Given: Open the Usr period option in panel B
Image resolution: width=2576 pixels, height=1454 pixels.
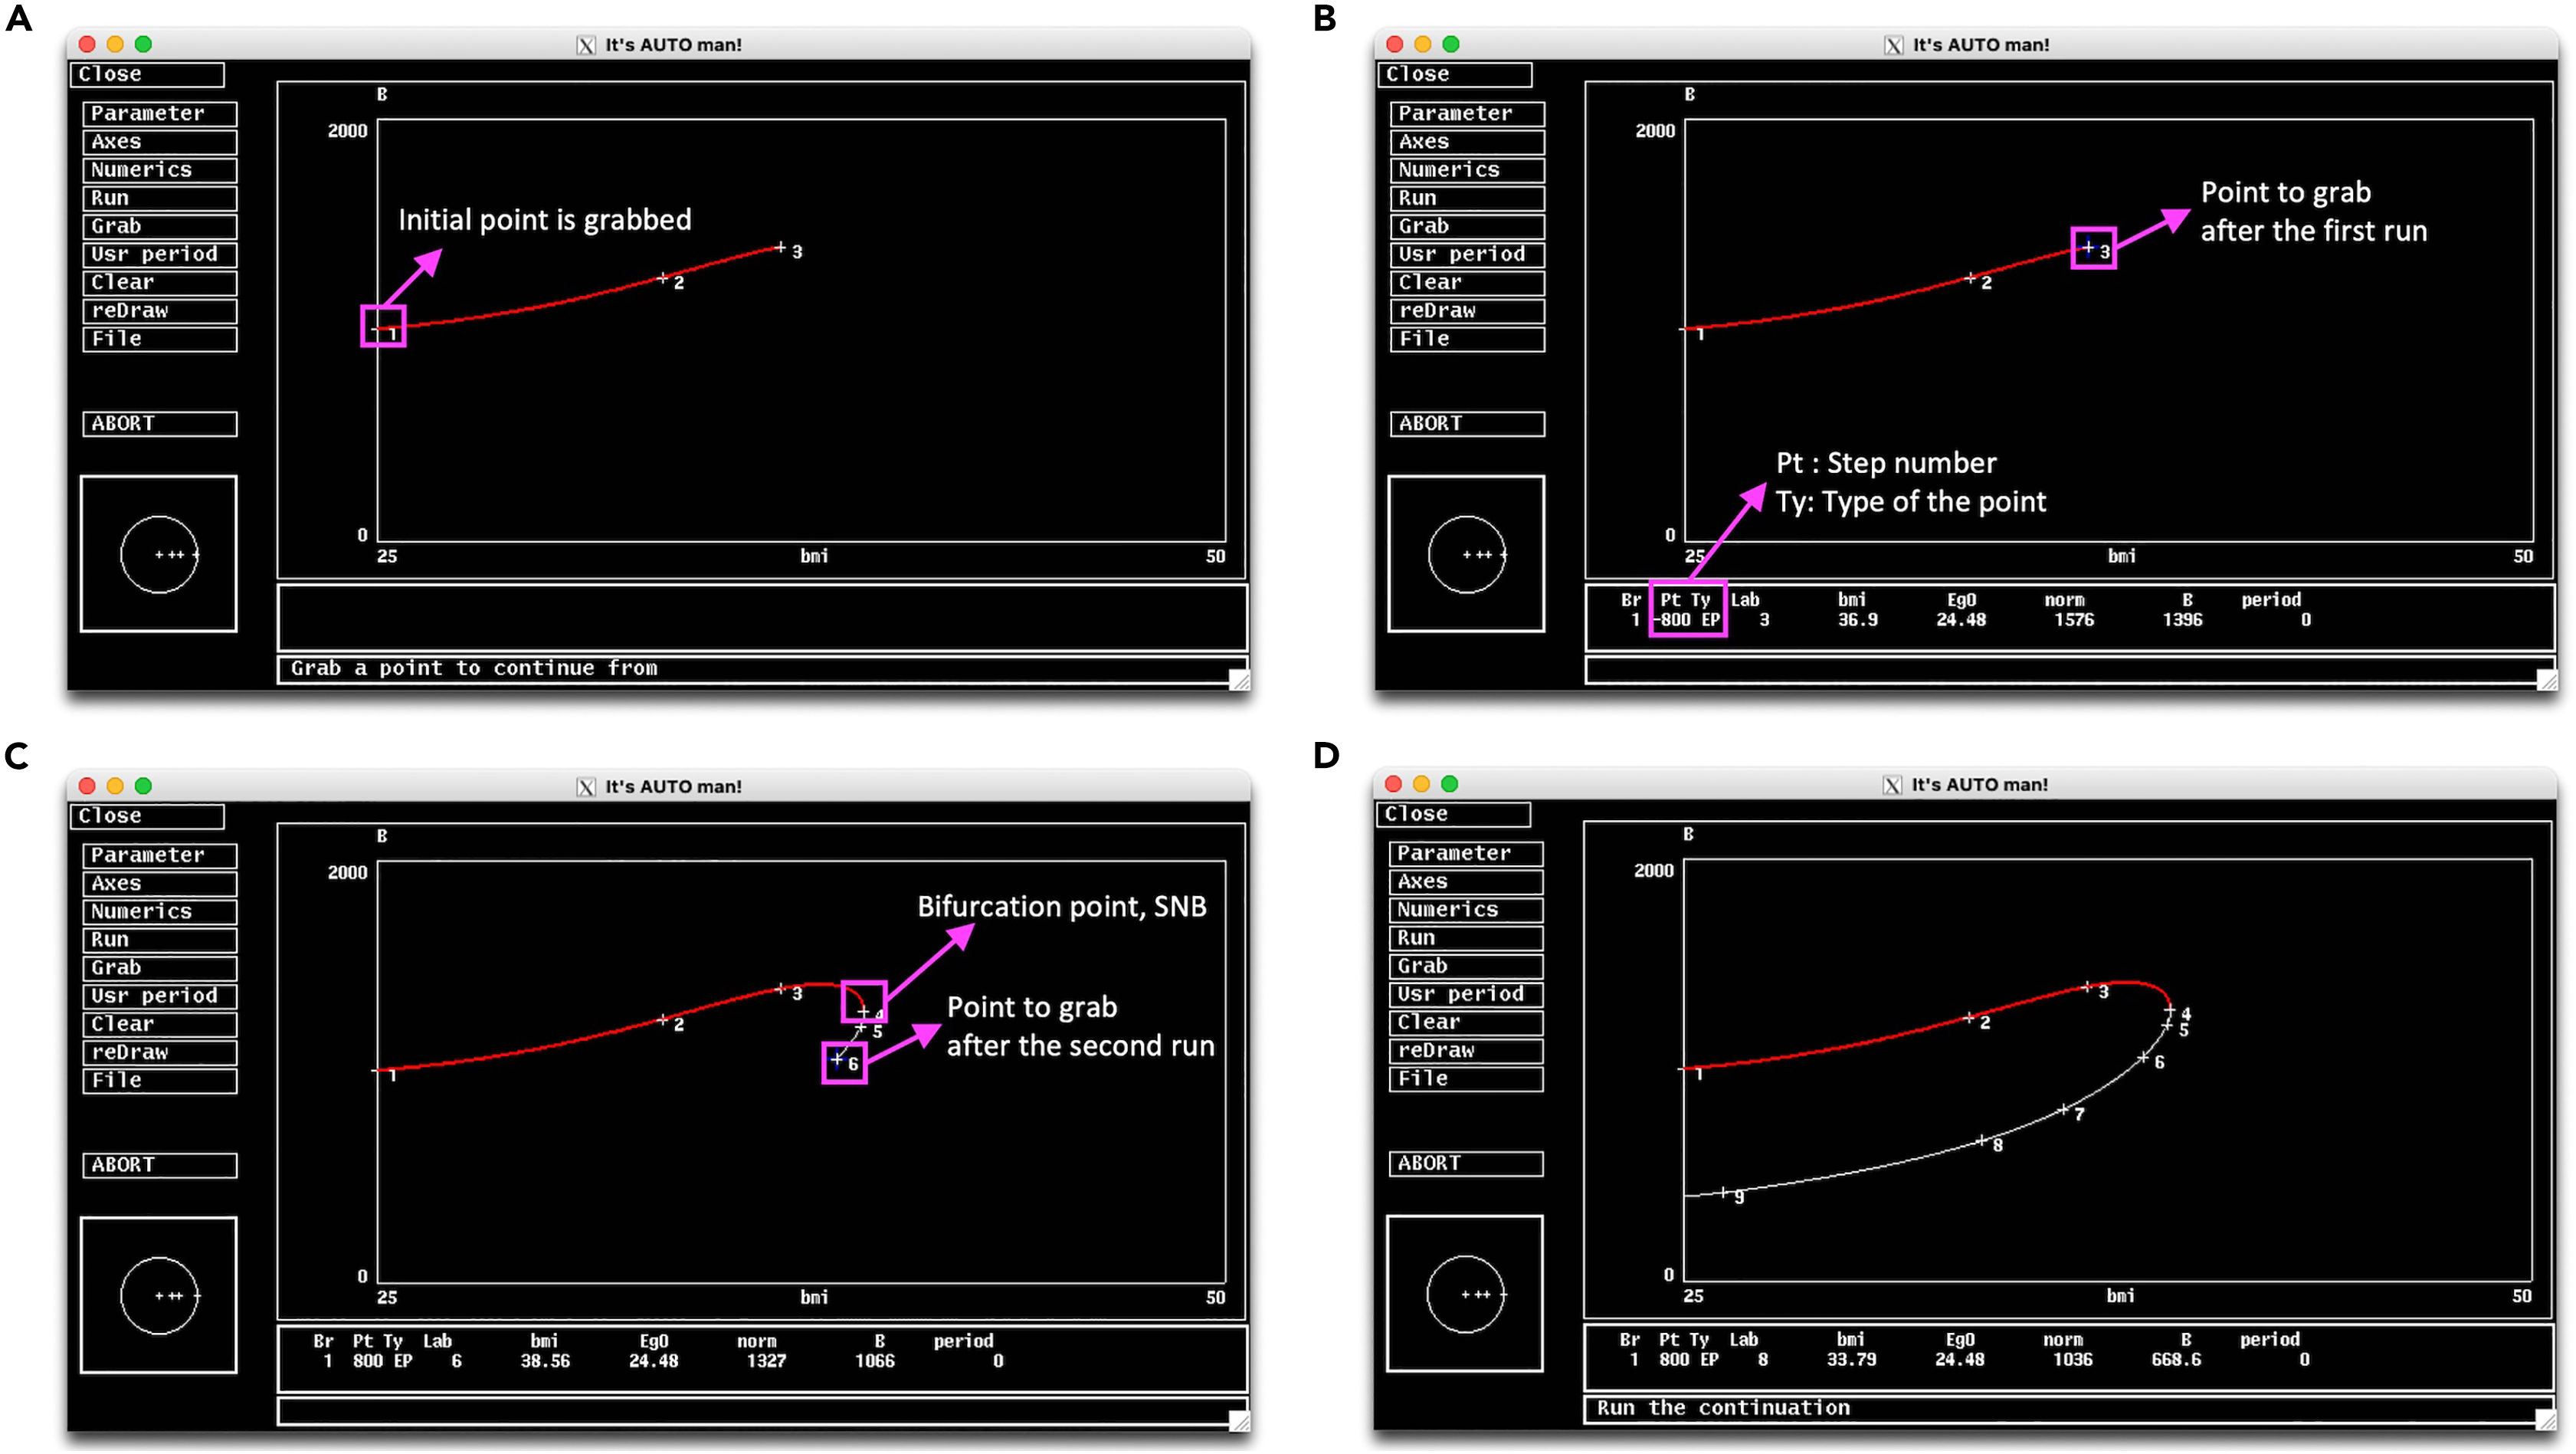Looking at the screenshot, I should click(1466, 254).
